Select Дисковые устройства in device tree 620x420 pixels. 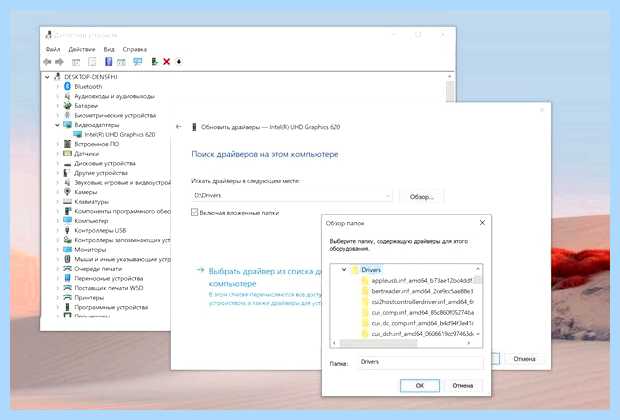click(105, 163)
